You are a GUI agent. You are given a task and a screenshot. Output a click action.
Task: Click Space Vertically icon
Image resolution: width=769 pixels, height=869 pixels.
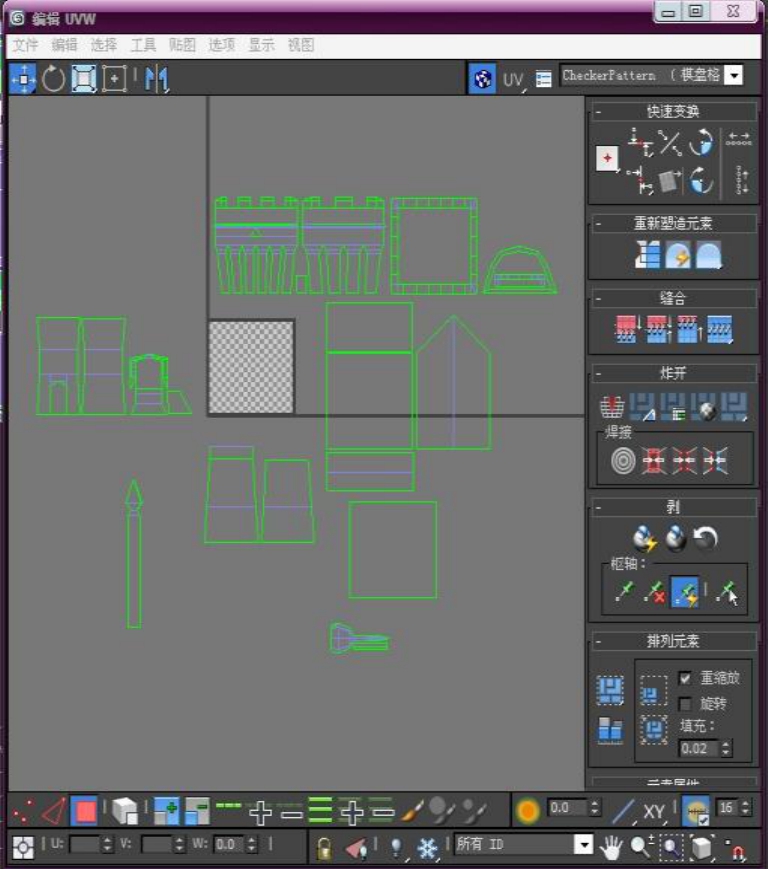pos(742,180)
